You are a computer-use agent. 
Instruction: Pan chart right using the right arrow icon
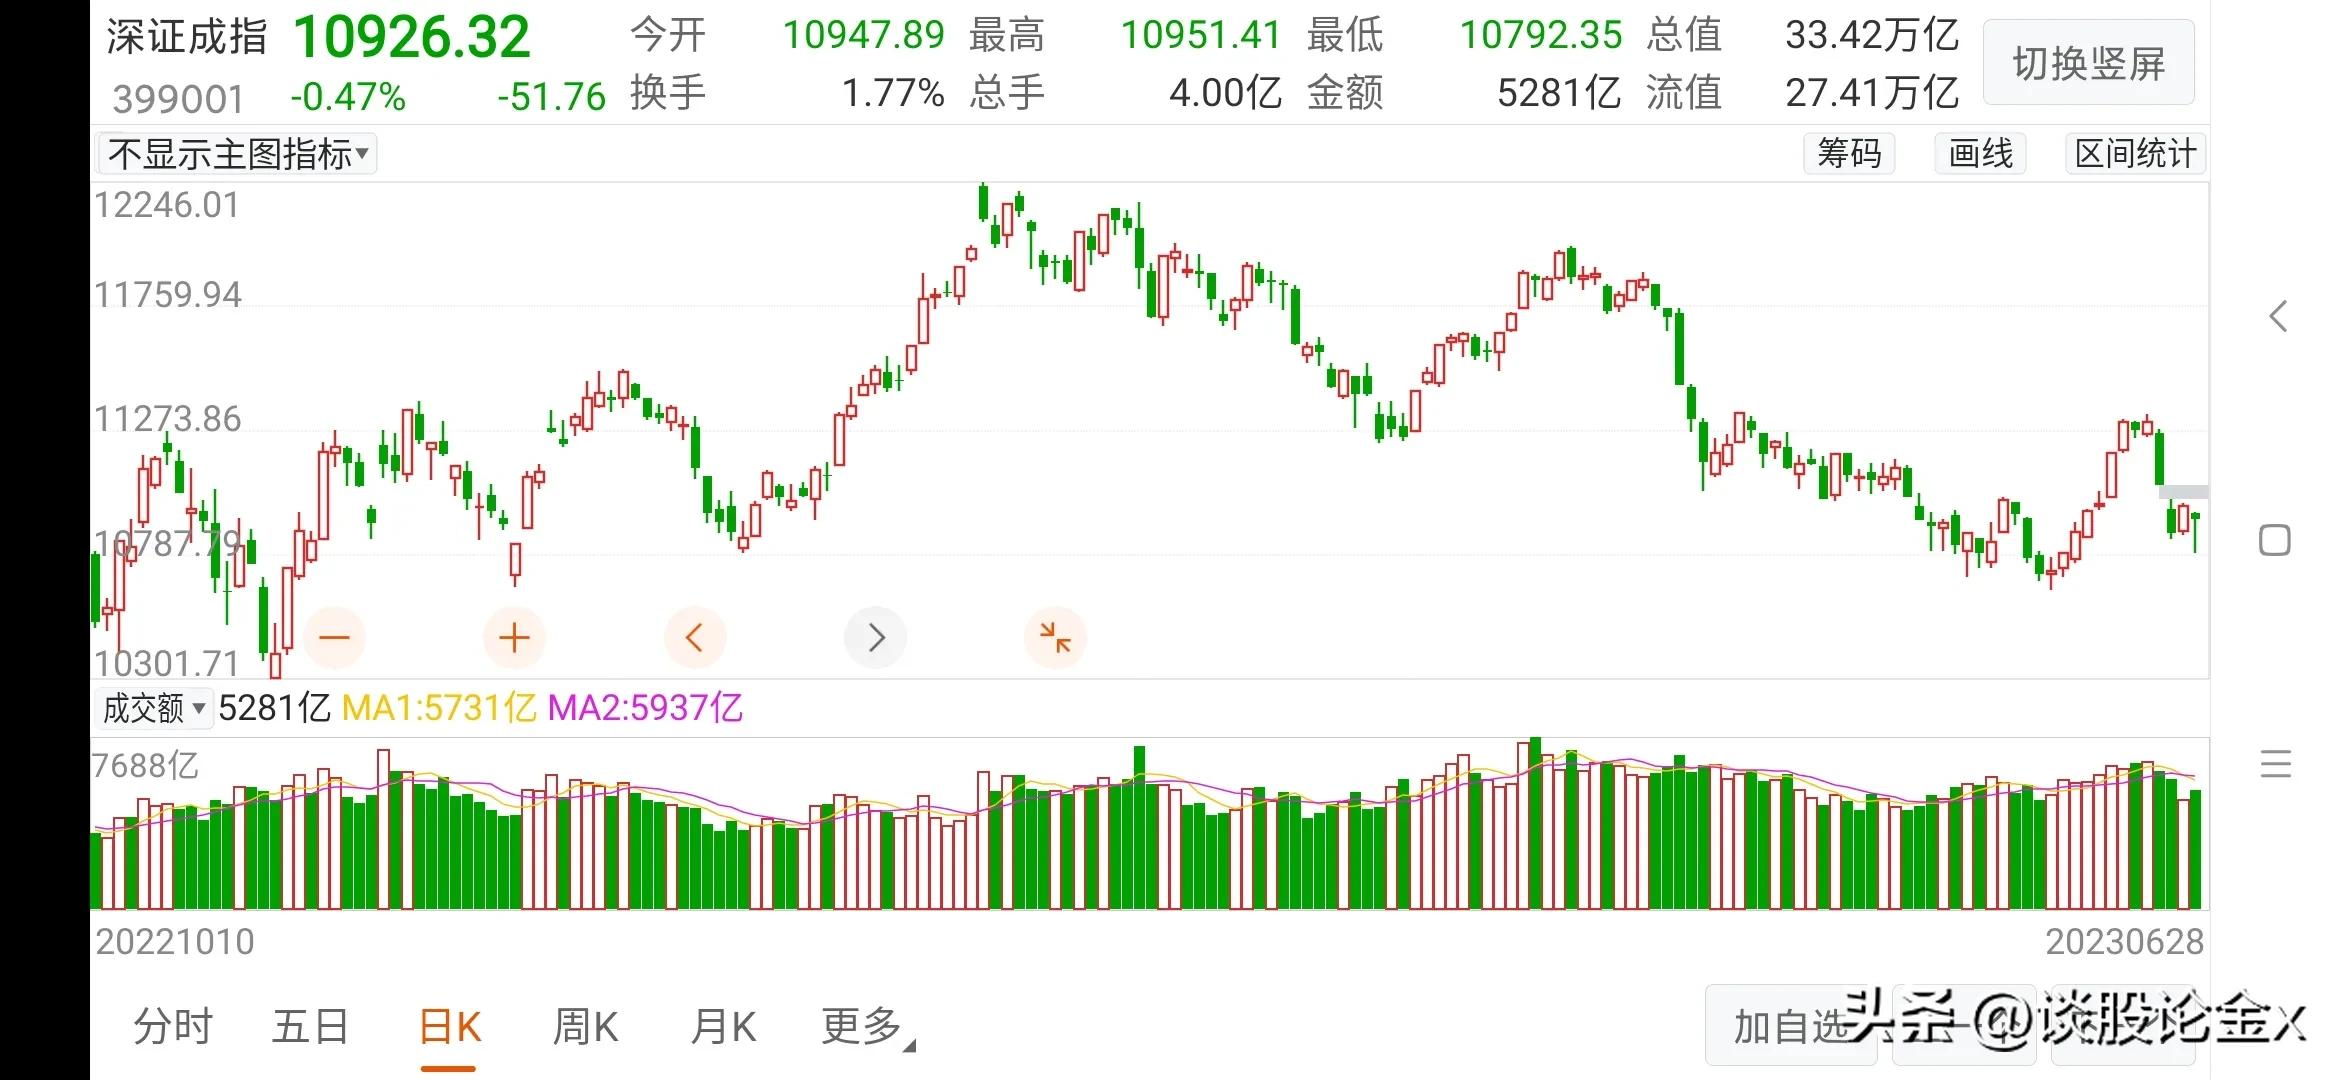tap(875, 637)
